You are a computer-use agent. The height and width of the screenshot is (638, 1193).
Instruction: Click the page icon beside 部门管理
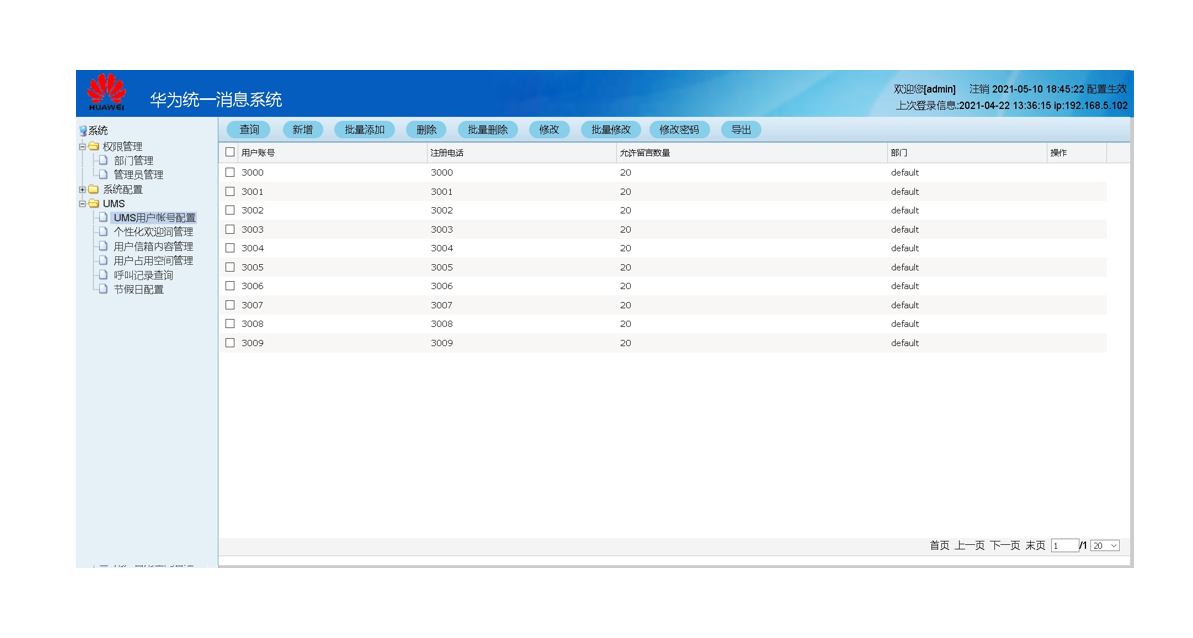point(103,161)
